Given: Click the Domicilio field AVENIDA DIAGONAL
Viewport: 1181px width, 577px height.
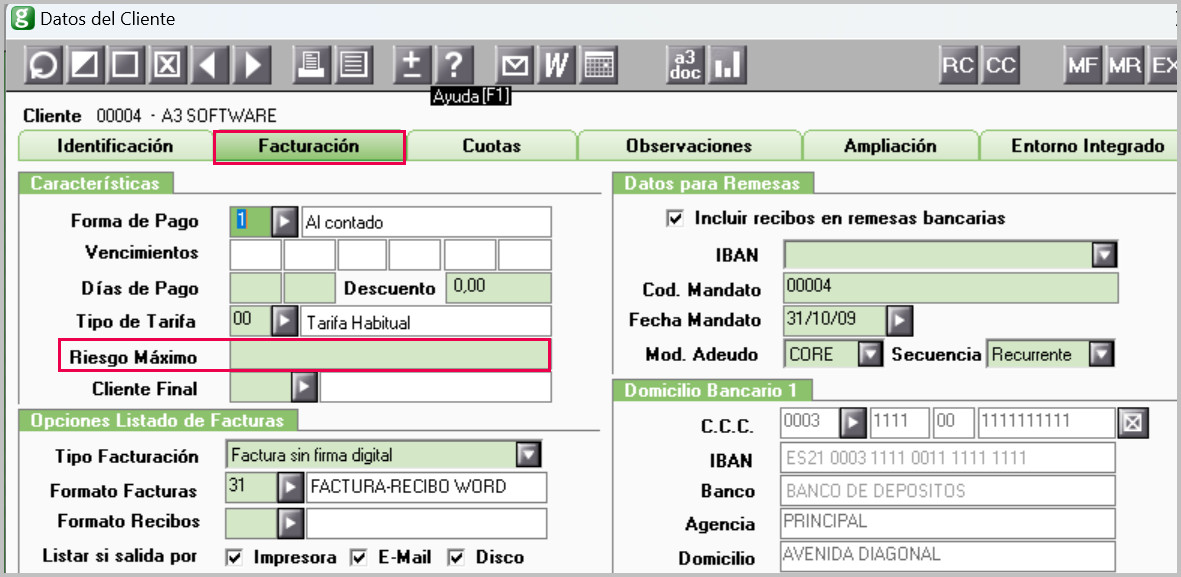Looking at the screenshot, I should pos(948,557).
